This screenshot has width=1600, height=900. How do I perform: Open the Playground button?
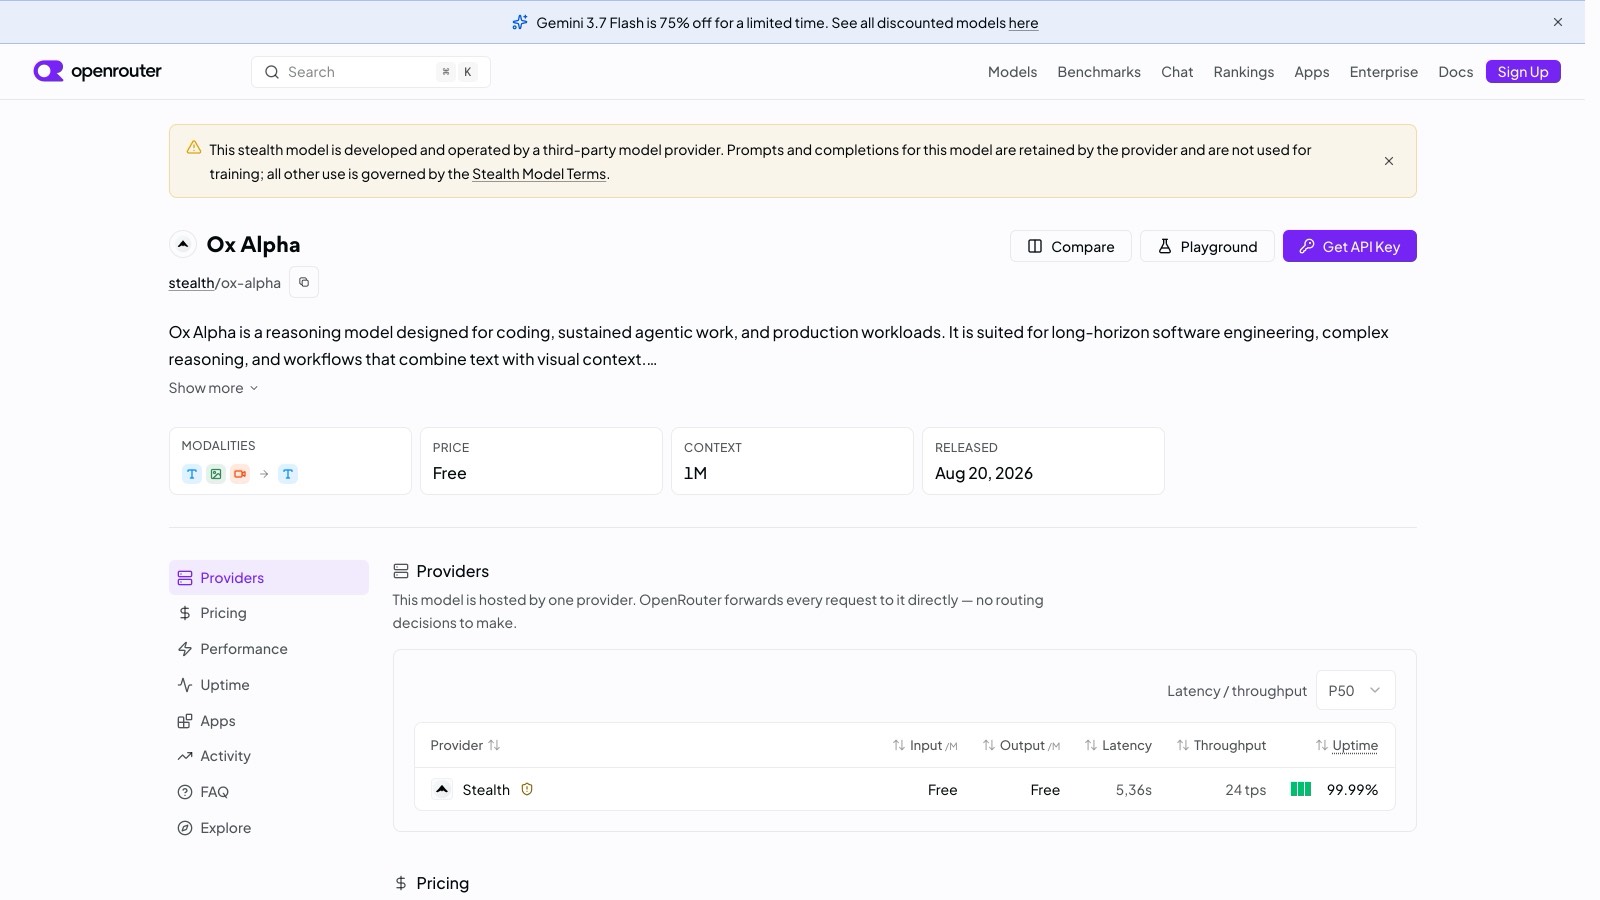tap(1207, 246)
